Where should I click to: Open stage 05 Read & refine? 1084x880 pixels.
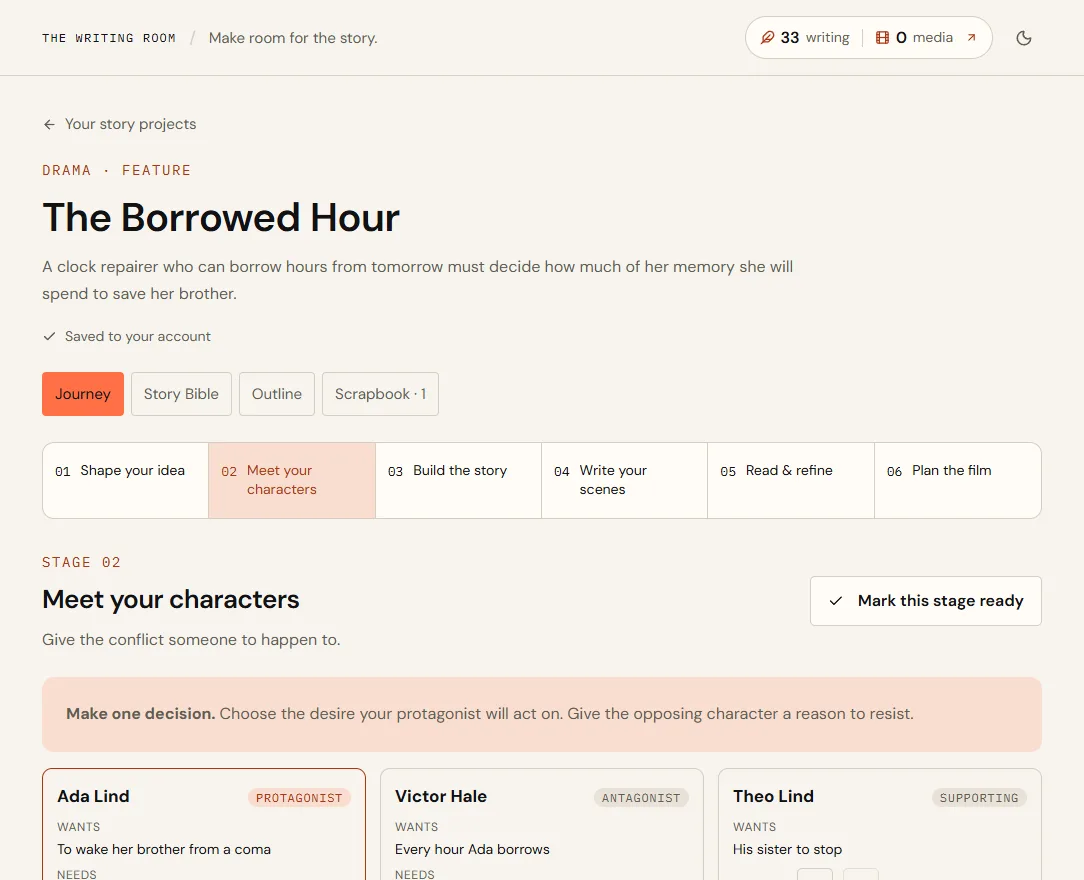click(791, 480)
